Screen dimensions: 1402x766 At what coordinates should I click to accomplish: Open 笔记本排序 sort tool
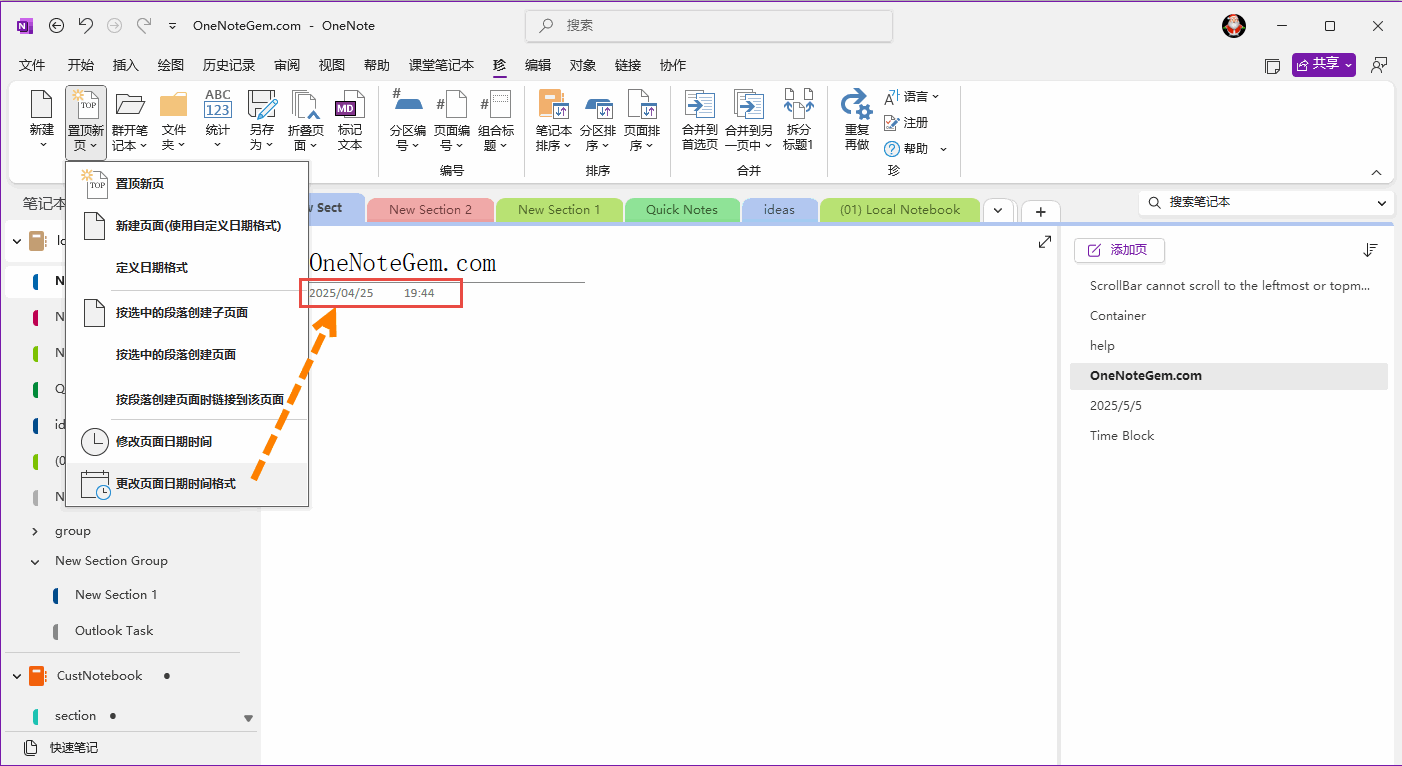pos(554,104)
